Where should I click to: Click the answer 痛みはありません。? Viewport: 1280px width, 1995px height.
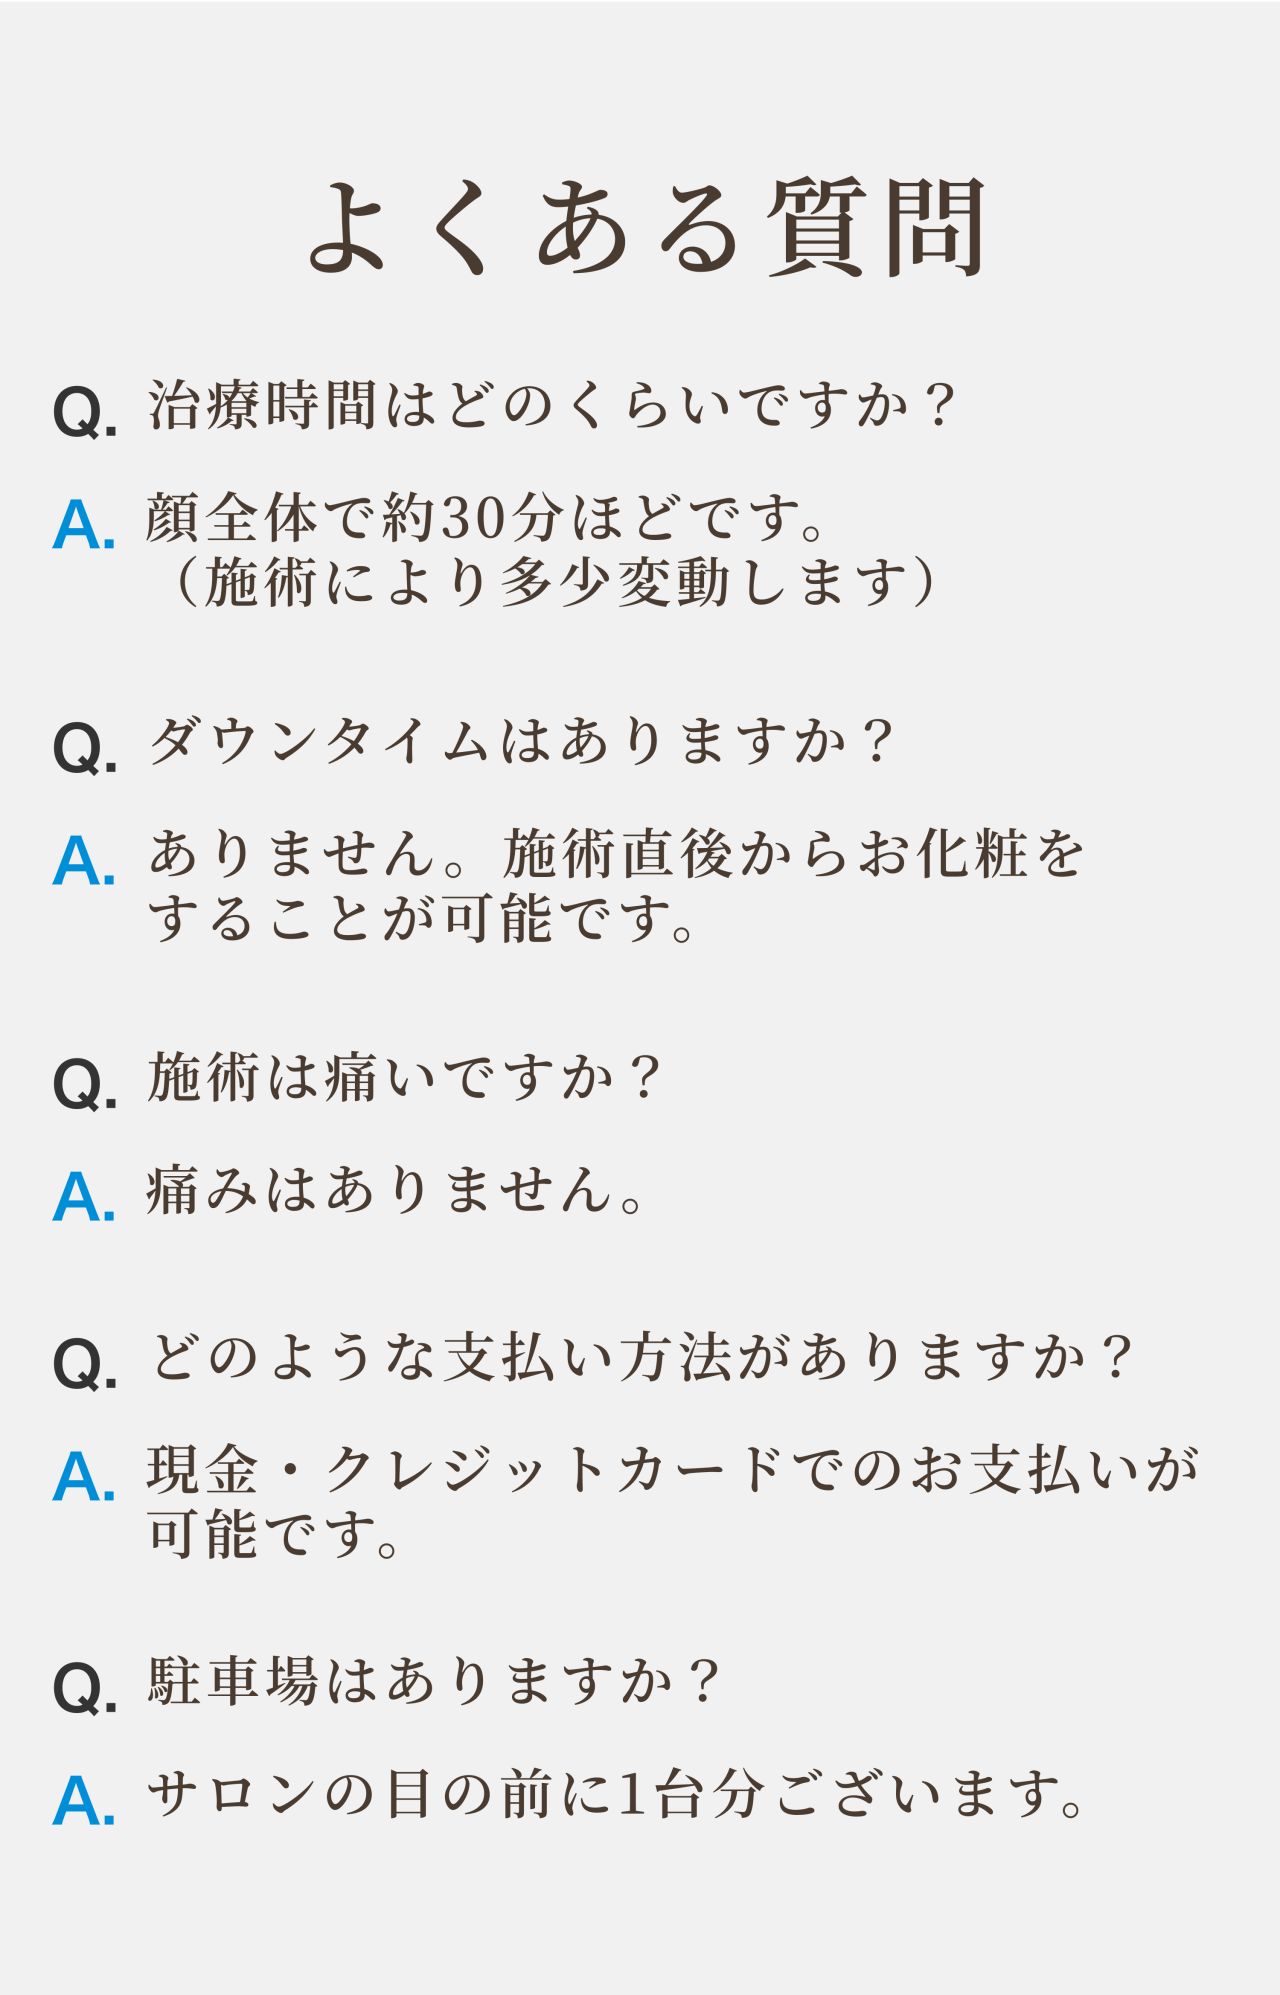pos(397,1190)
